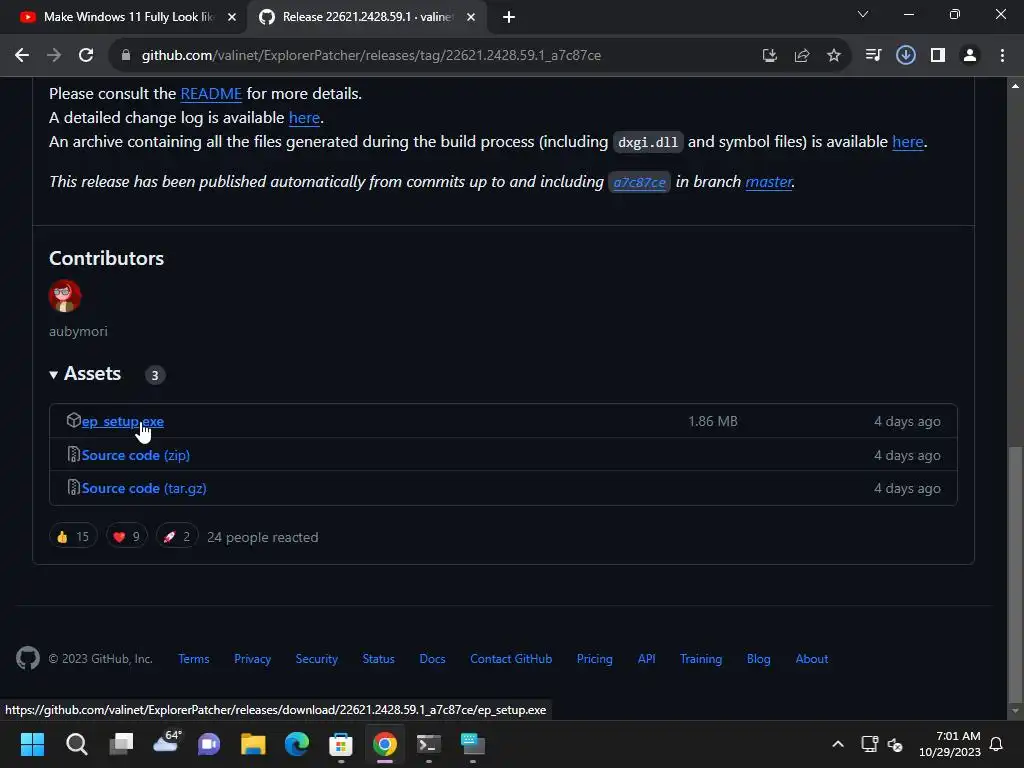Viewport: 1024px width, 768px height.
Task: Open the Status footer link
Action: [x=378, y=659]
